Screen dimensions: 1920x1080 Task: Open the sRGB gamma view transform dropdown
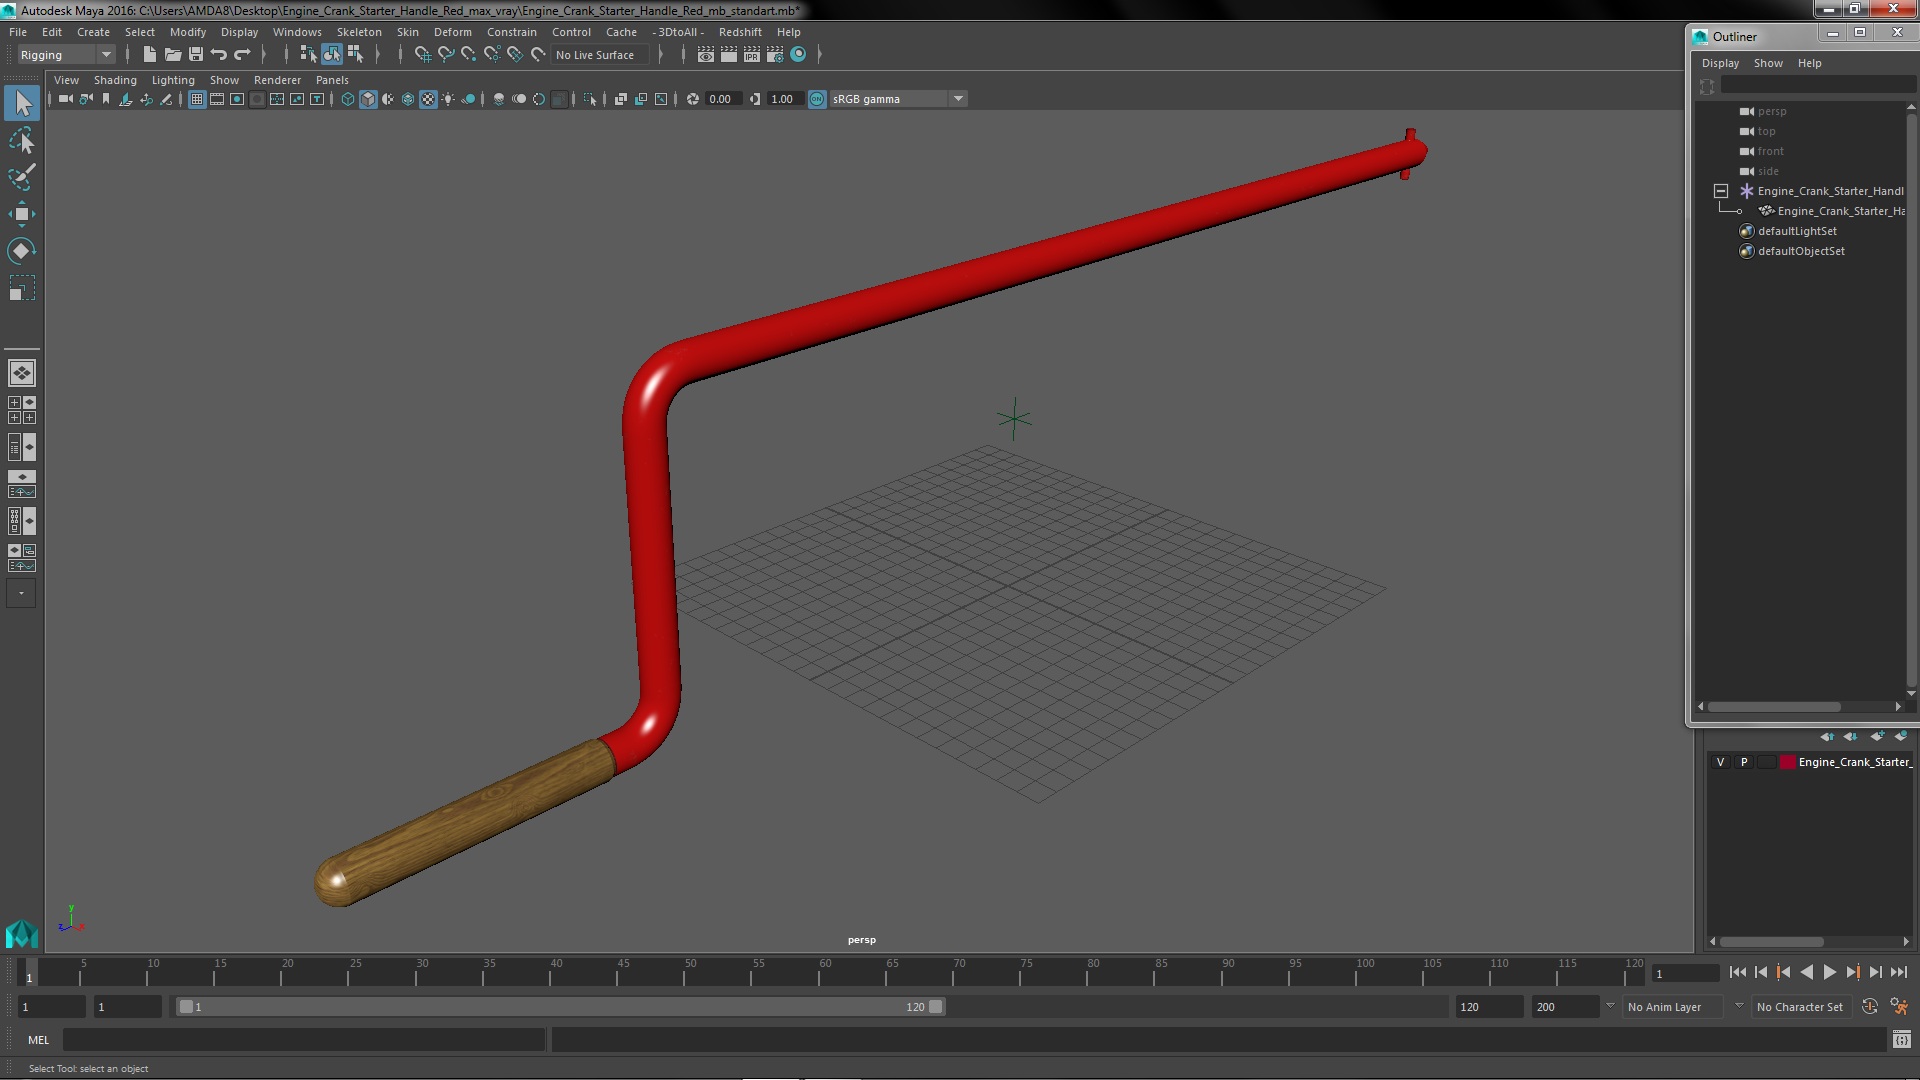click(898, 99)
